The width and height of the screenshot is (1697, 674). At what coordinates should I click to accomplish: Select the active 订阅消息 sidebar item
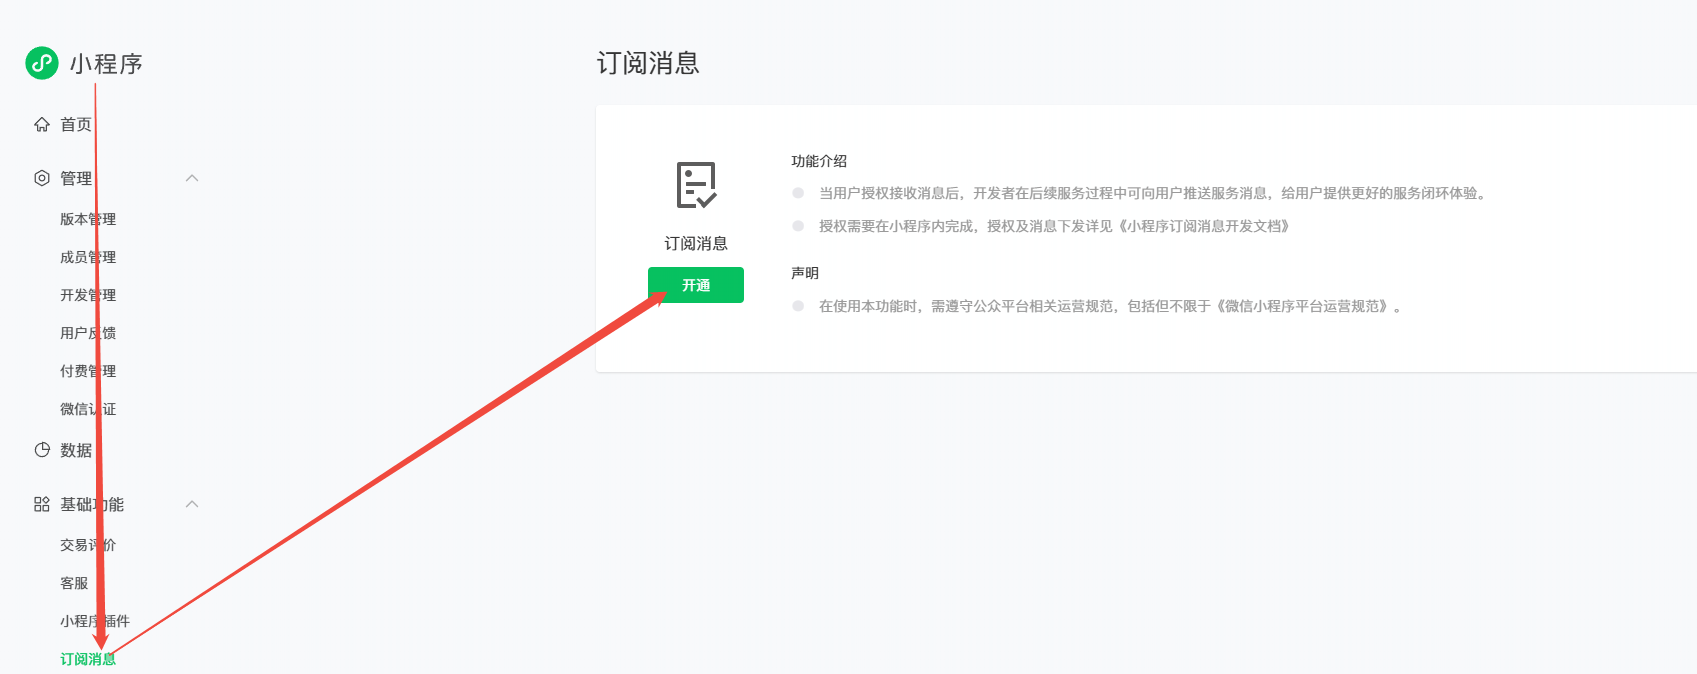coord(87,659)
